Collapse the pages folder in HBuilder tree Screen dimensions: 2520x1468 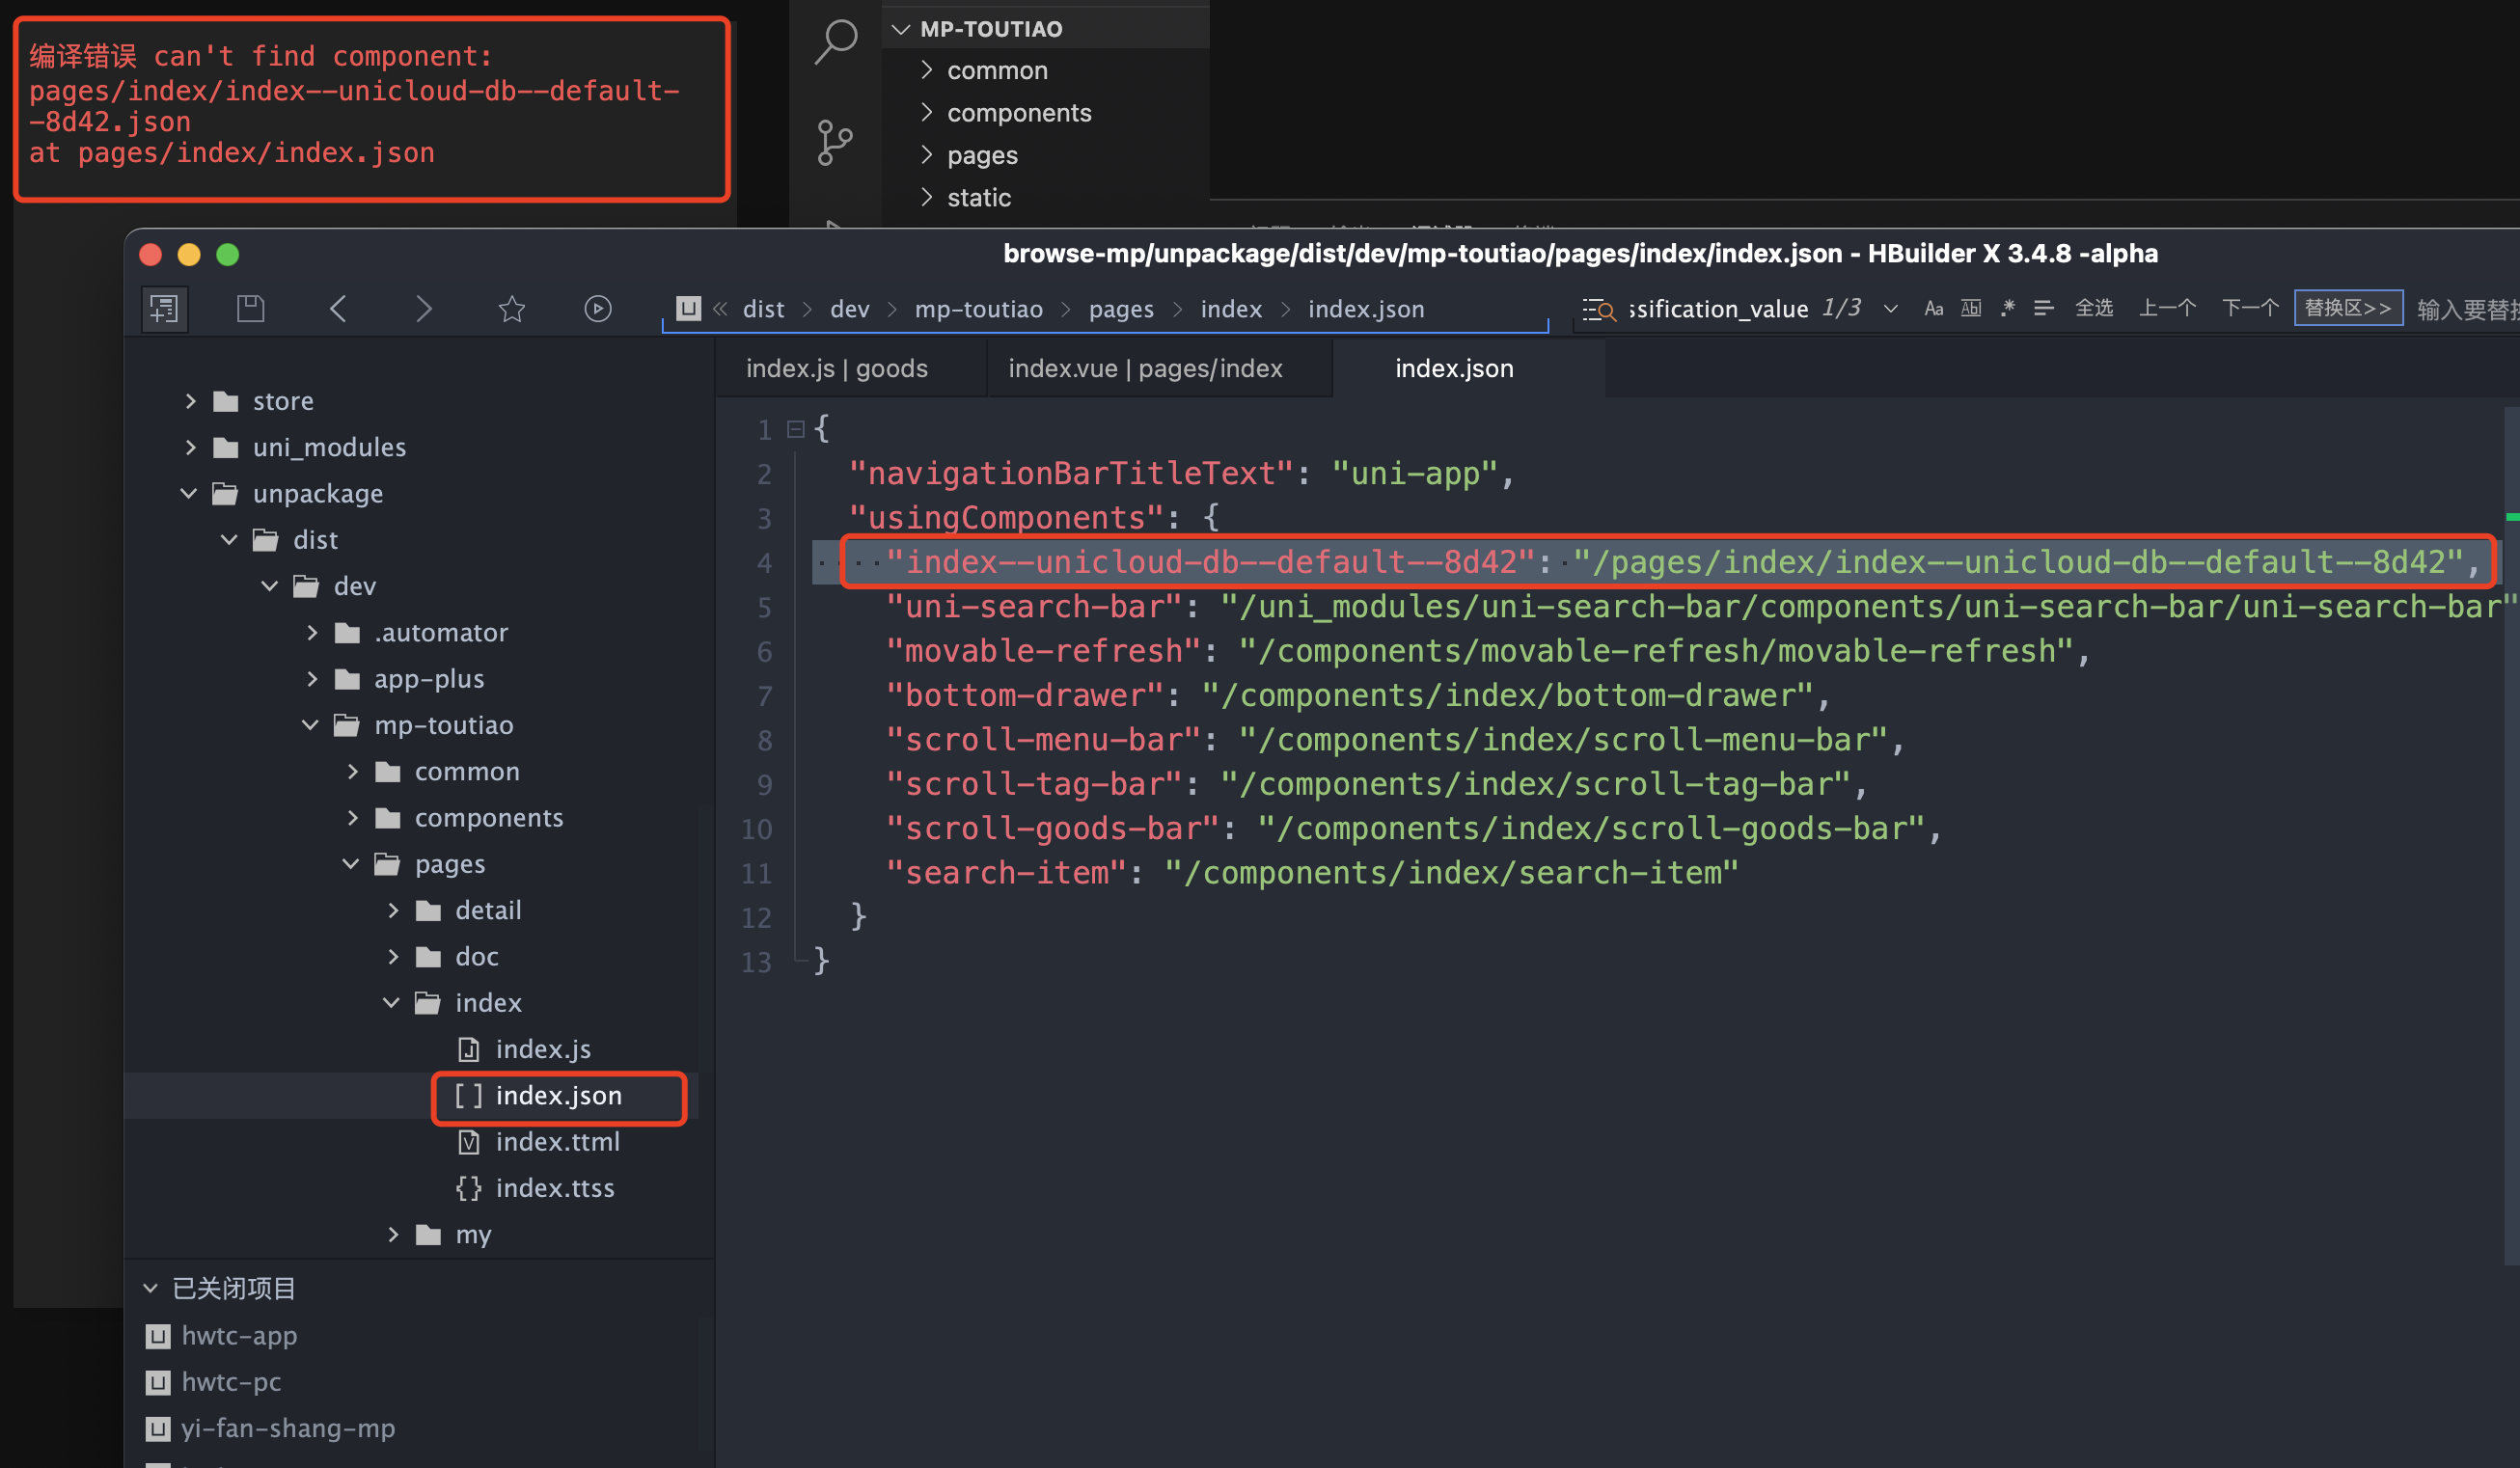[350, 863]
